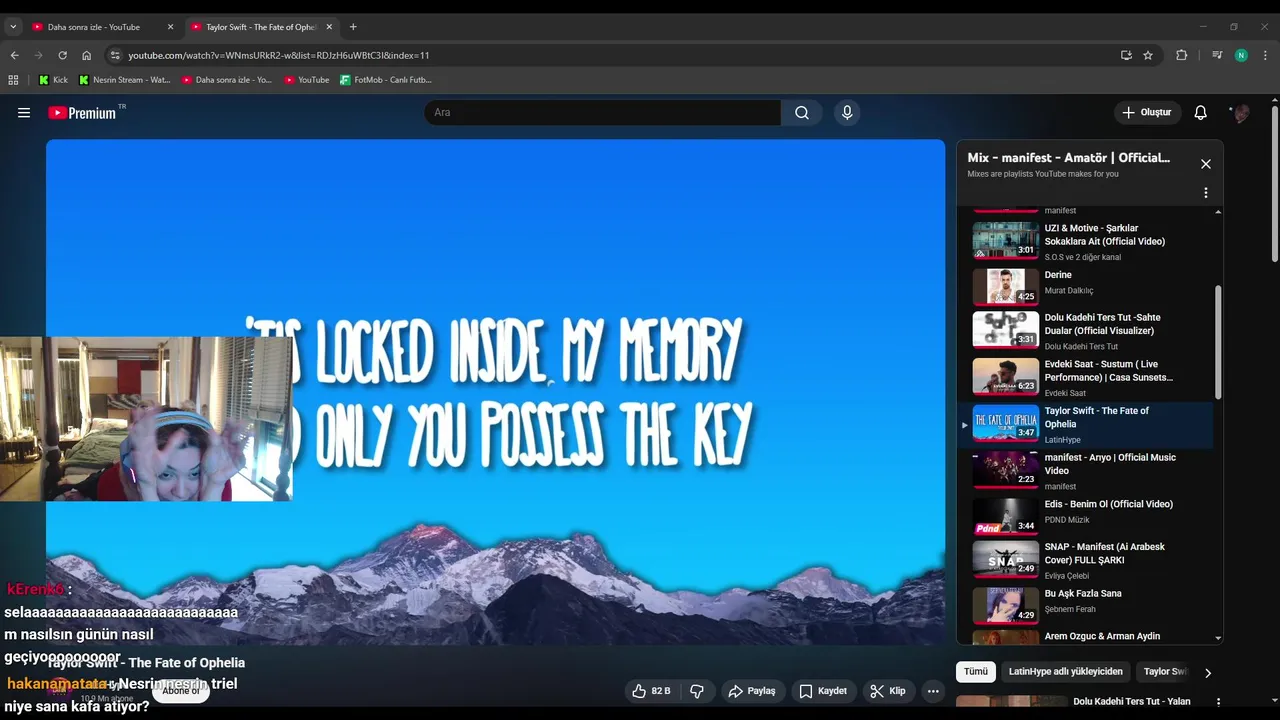Viewport: 1280px width, 720px height.
Task: Open the account avatar menu
Action: (1240, 113)
